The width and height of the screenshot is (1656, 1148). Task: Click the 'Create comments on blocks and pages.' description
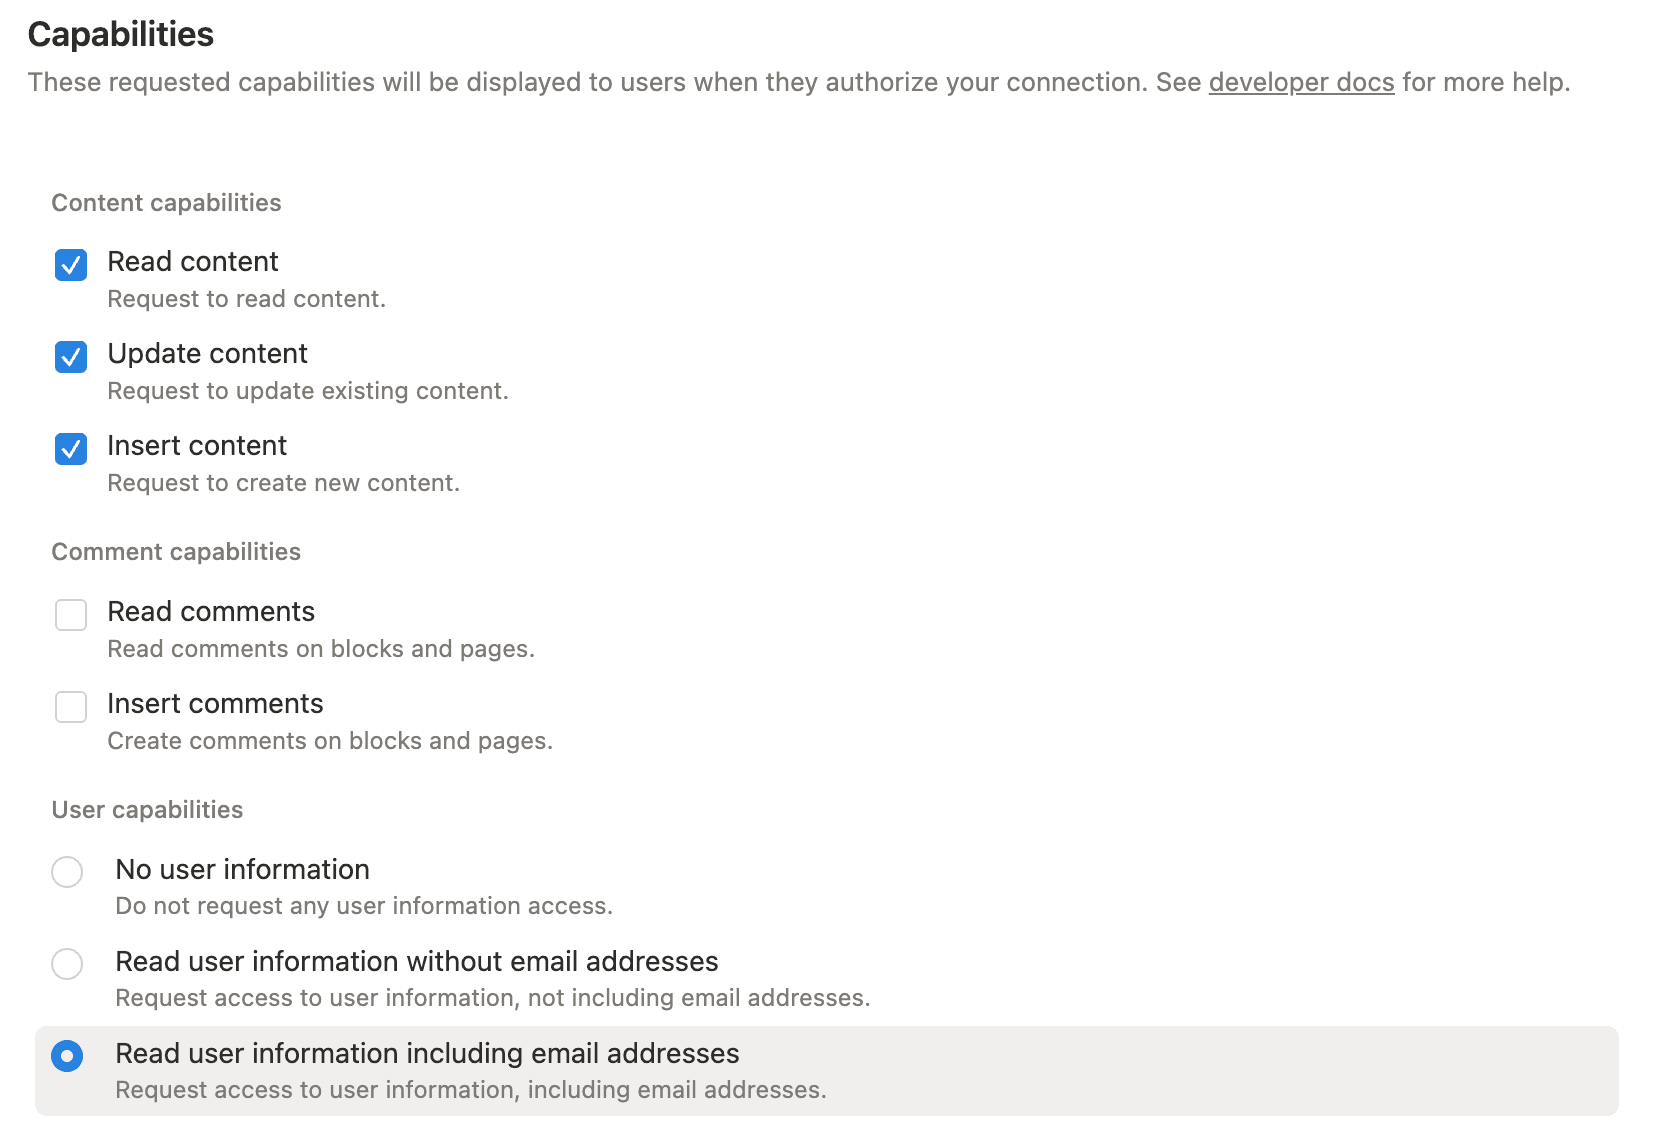click(x=330, y=741)
